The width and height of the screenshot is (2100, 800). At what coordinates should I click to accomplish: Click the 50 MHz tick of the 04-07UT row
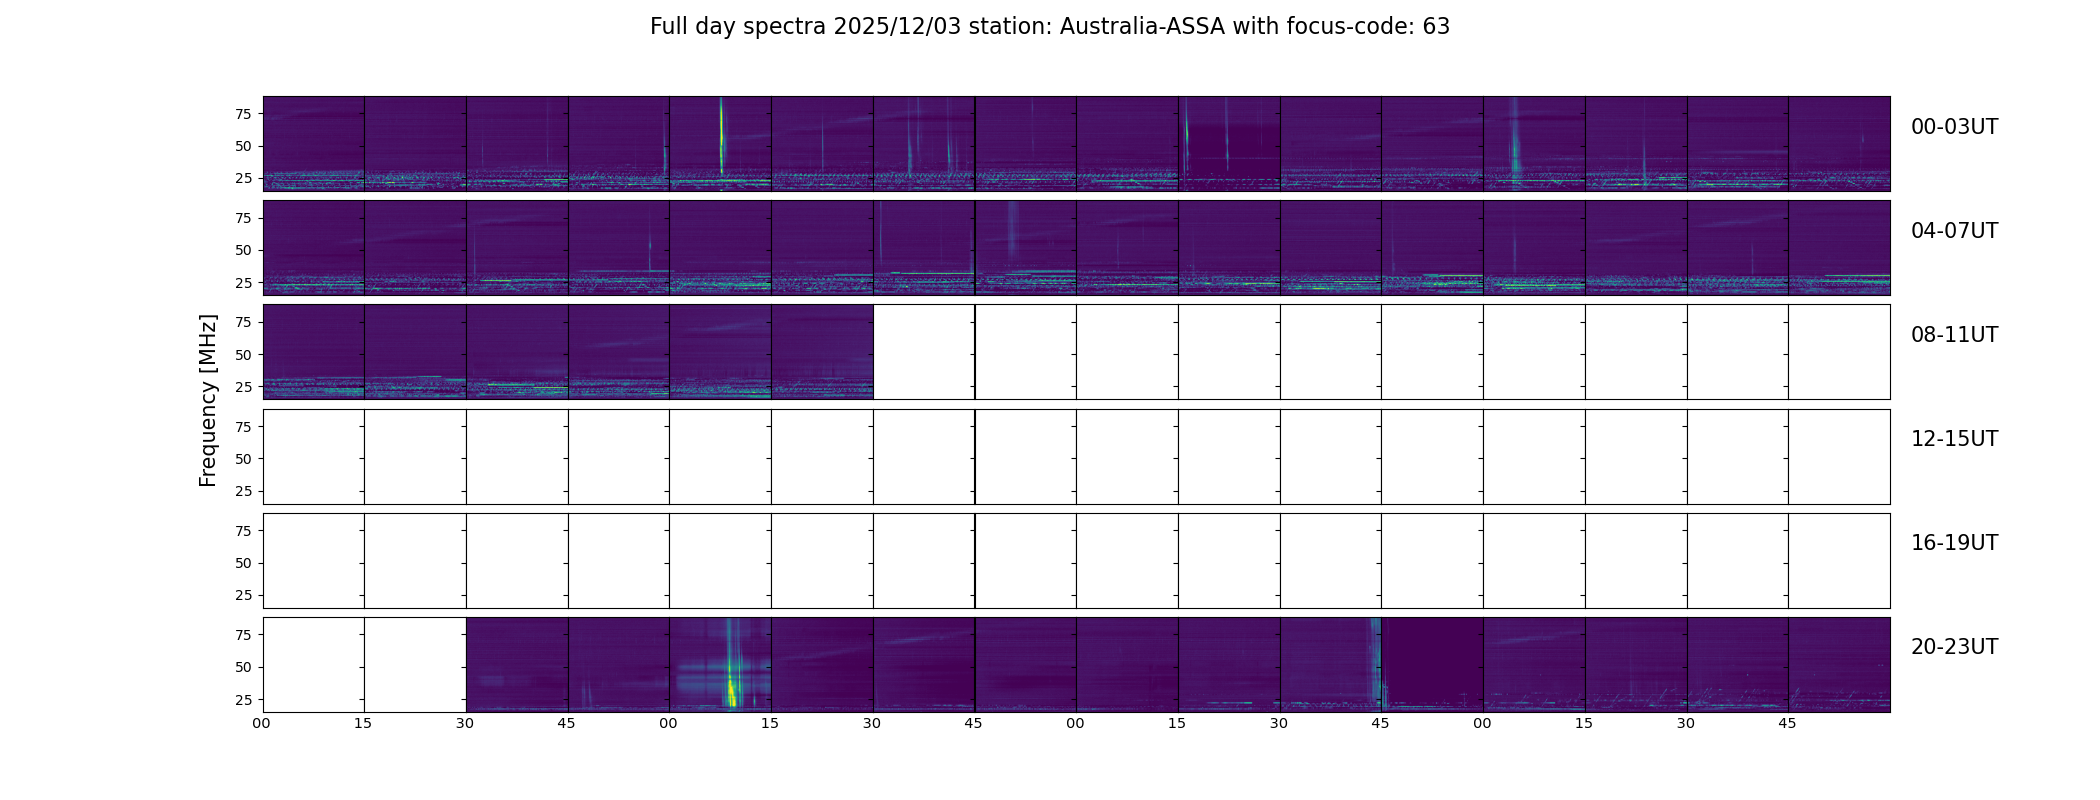pyautogui.click(x=242, y=251)
